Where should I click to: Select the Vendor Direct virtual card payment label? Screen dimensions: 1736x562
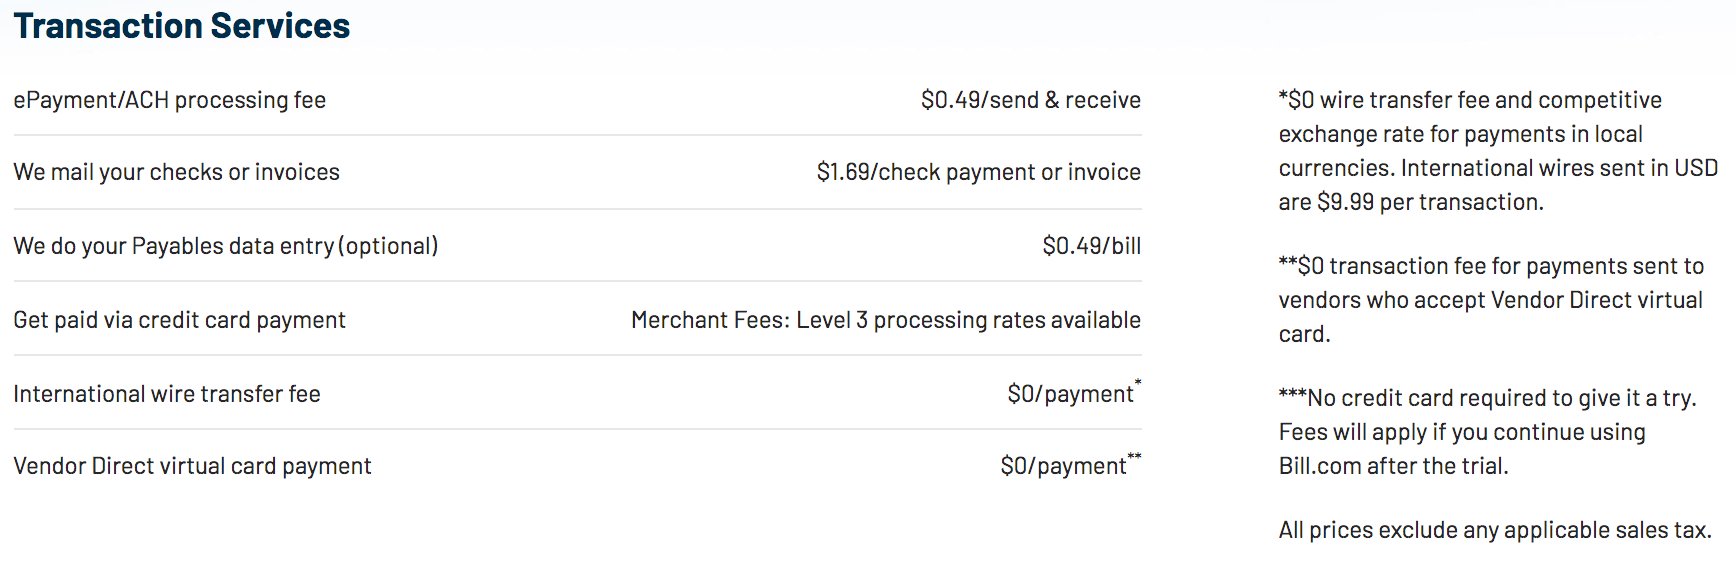point(192,466)
